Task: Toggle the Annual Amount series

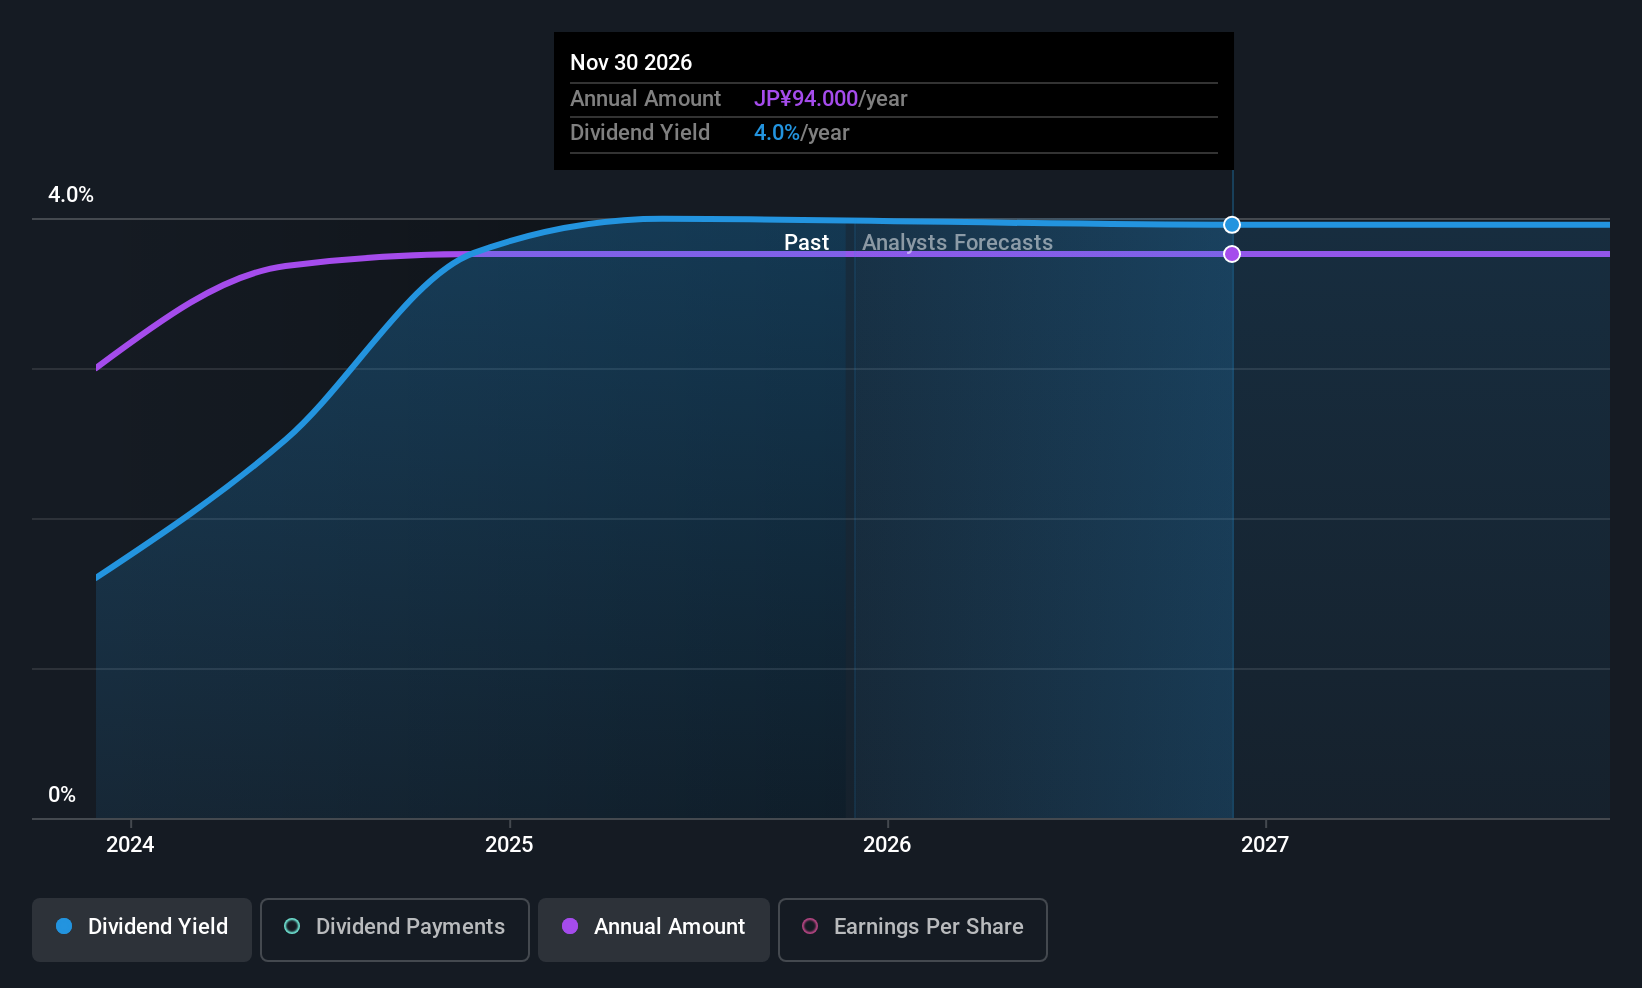Action: pyautogui.click(x=654, y=929)
